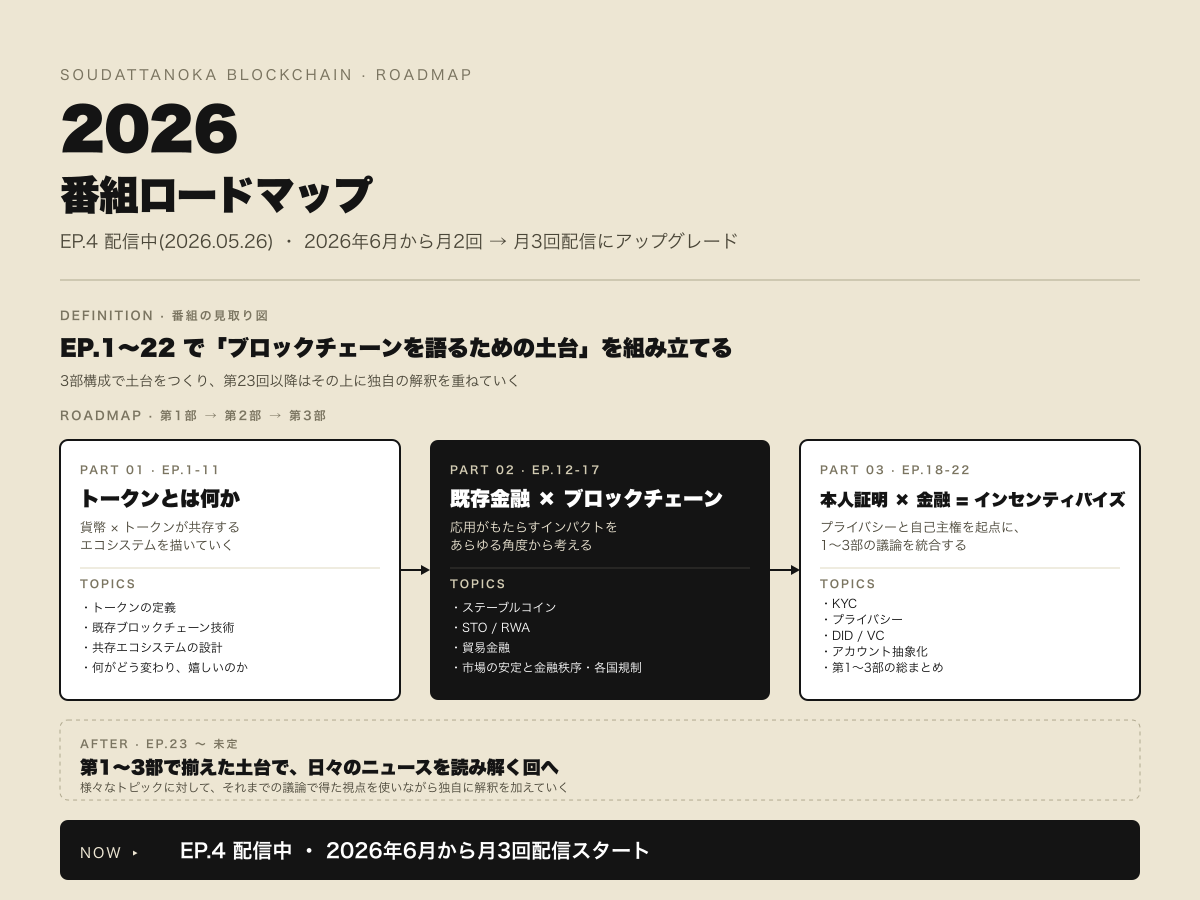
Task: Click the 第1〜3部で揃えた土台で headline
Action: pos(319,767)
